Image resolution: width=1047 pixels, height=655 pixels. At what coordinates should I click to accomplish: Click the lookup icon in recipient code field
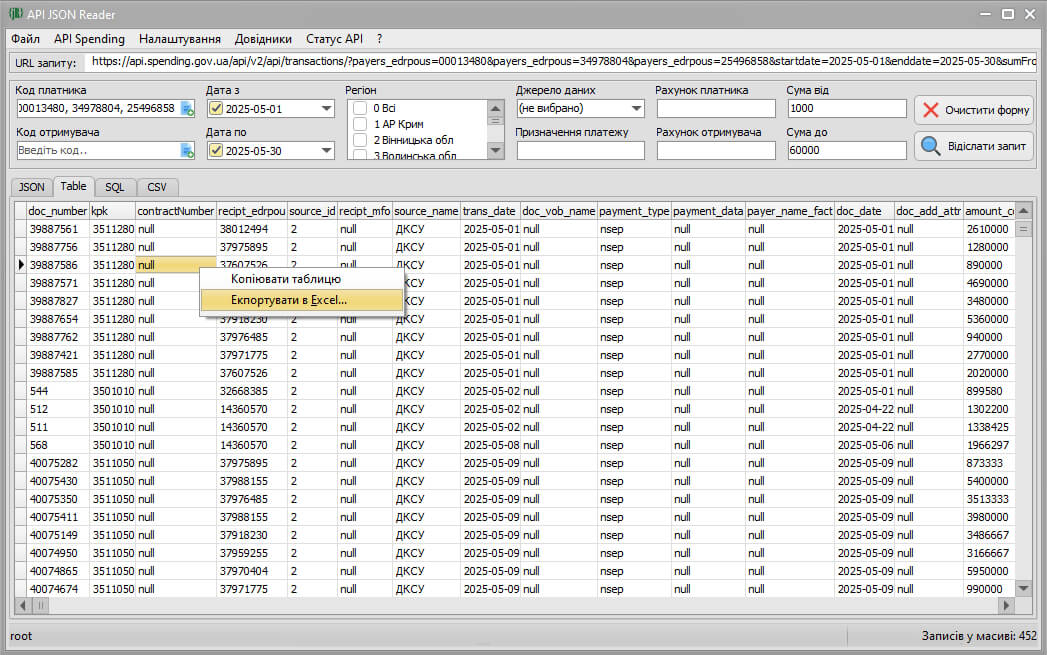tap(187, 151)
